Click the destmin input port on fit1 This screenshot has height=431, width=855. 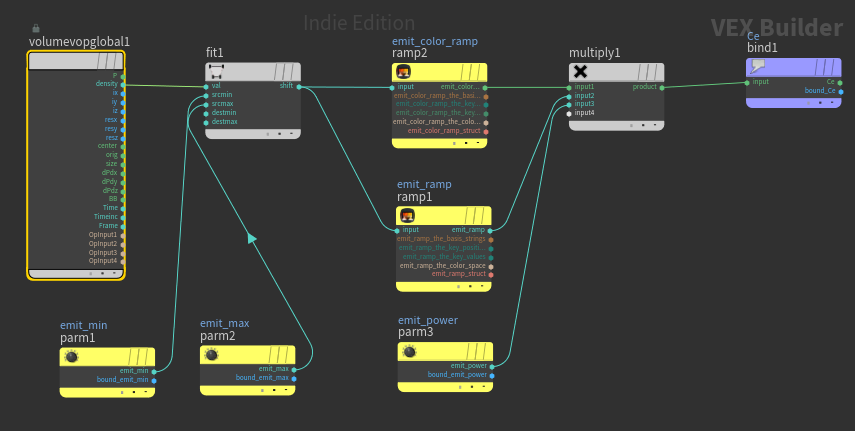pyautogui.click(x=206, y=113)
